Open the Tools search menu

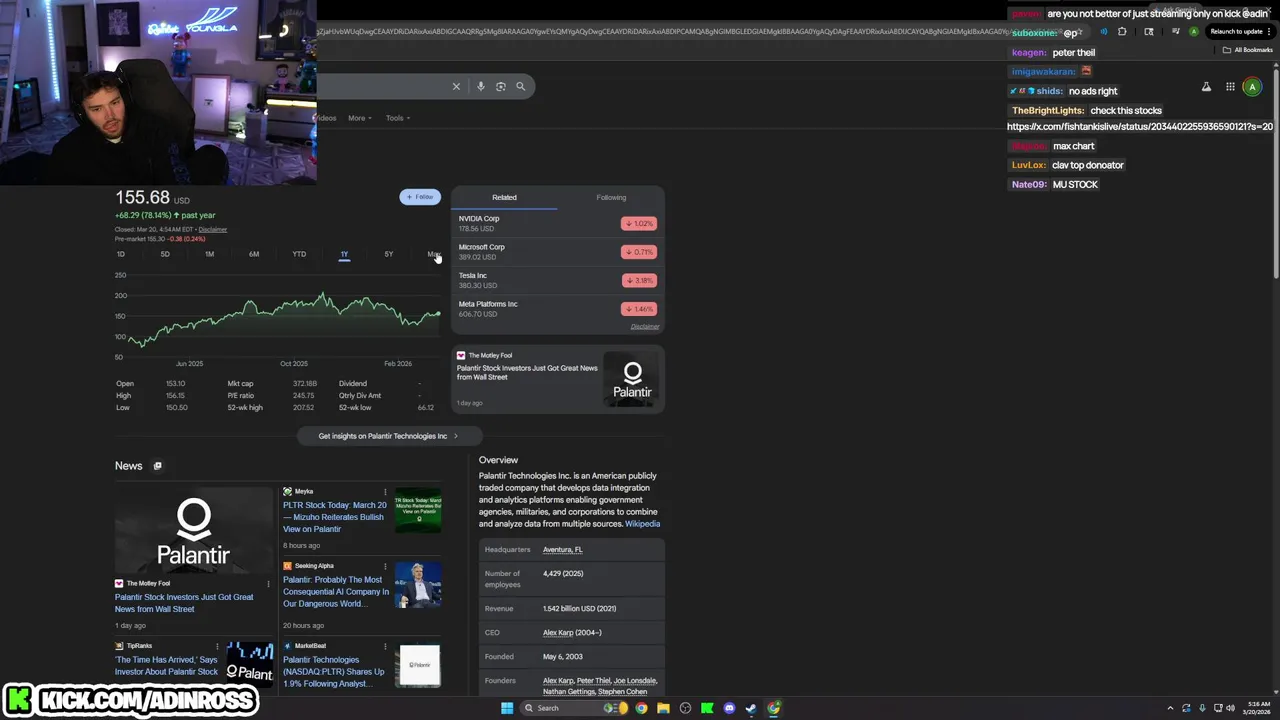click(398, 118)
